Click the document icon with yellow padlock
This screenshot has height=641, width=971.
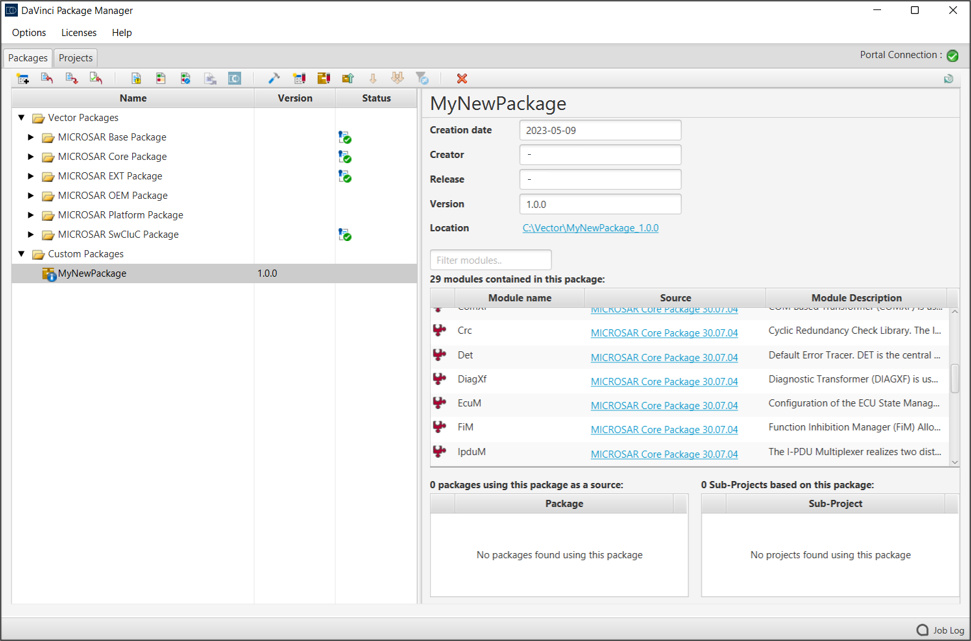tap(136, 79)
